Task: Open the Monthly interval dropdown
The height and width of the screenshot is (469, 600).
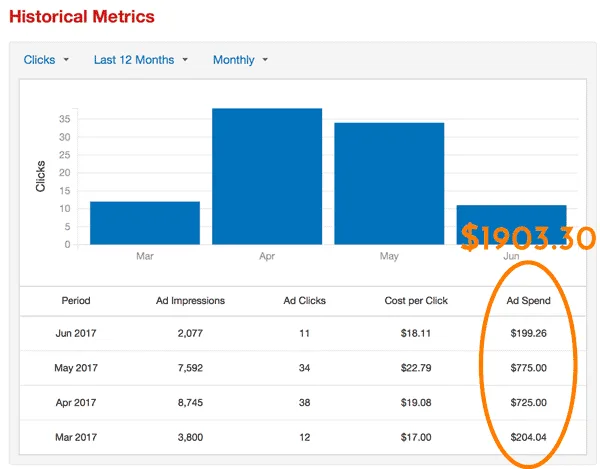Action: 240,60
